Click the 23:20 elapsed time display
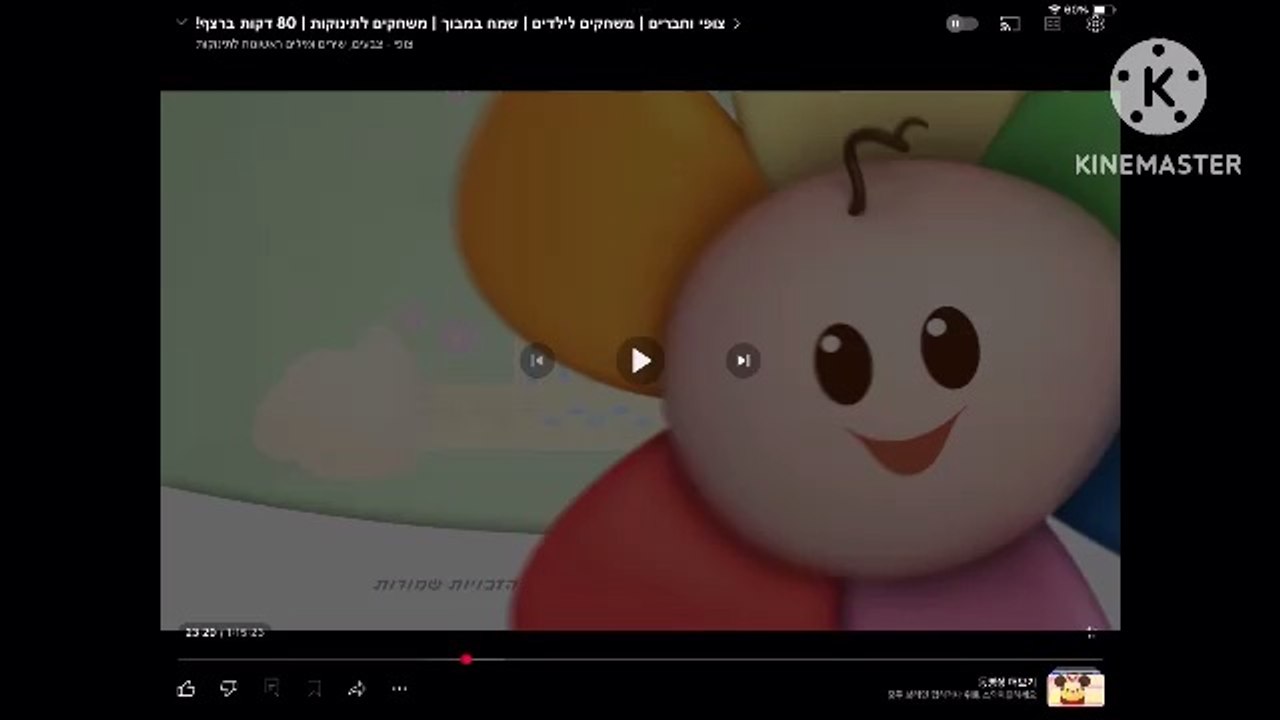 [200, 632]
